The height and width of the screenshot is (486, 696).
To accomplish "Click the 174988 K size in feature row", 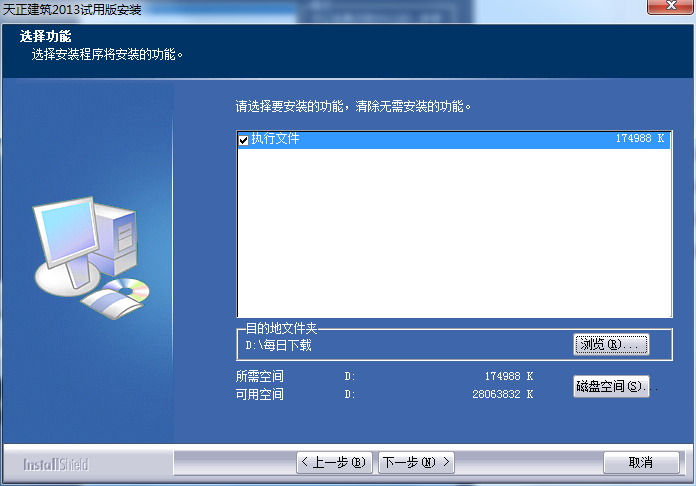I will 640,140.
